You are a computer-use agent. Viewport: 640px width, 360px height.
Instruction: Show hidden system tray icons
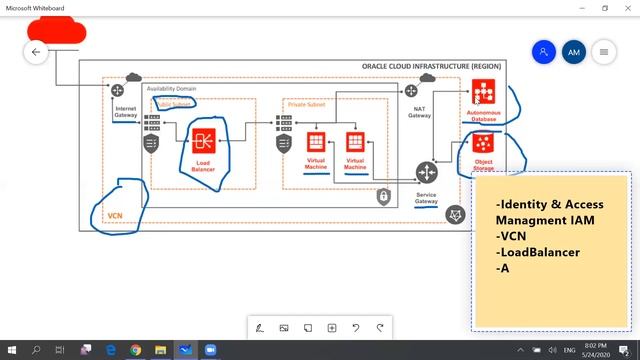[520, 350]
